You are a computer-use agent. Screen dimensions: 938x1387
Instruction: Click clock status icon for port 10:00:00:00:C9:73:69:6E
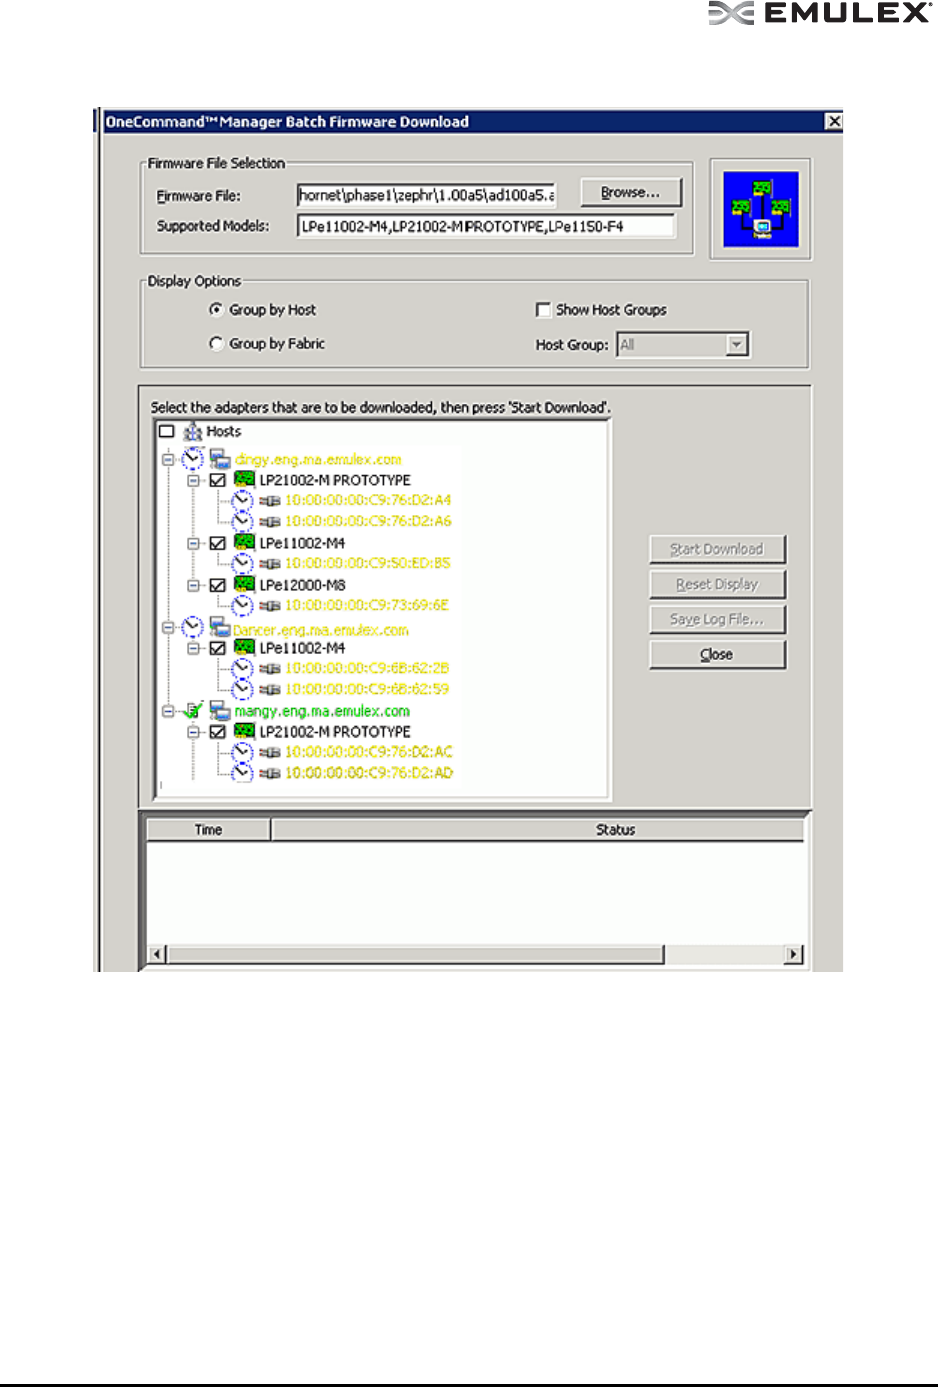pyautogui.click(x=242, y=605)
